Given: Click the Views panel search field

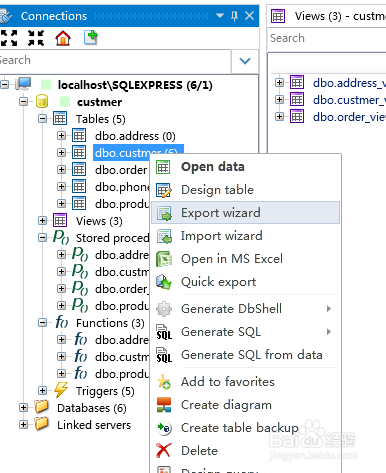Looking at the screenshot, I should tap(327, 38).
